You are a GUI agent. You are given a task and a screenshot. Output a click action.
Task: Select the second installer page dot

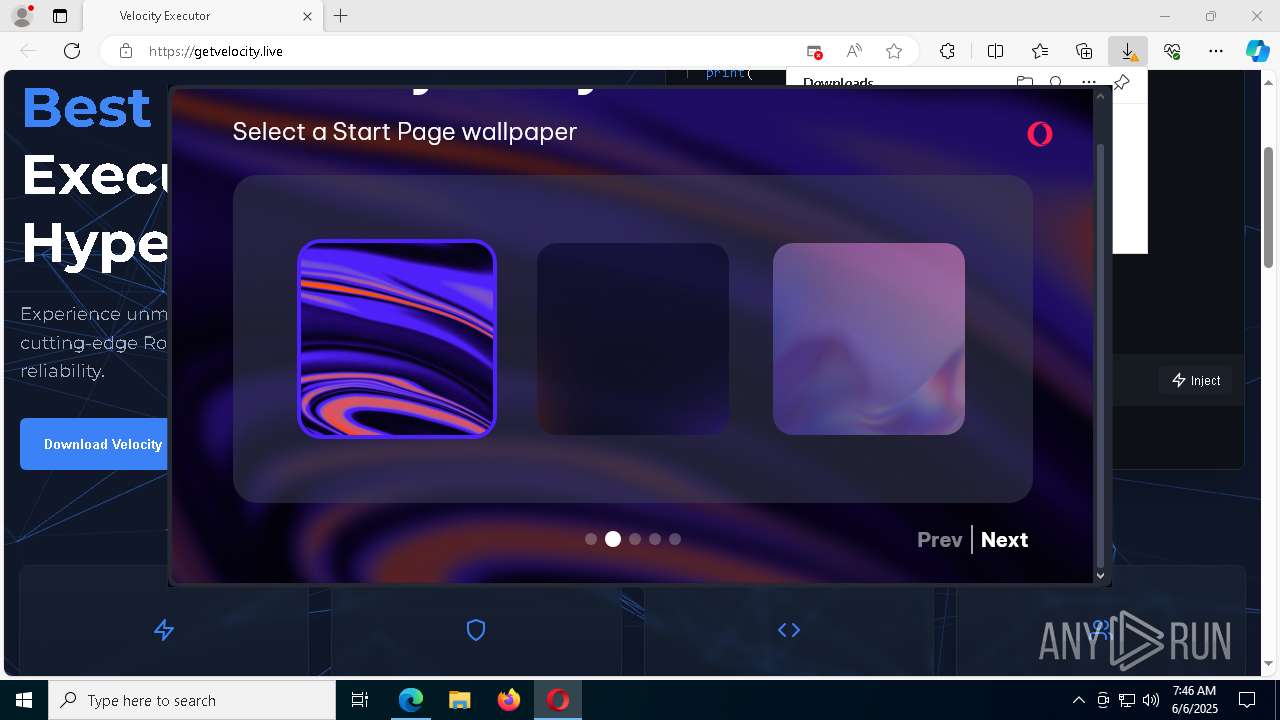613,539
